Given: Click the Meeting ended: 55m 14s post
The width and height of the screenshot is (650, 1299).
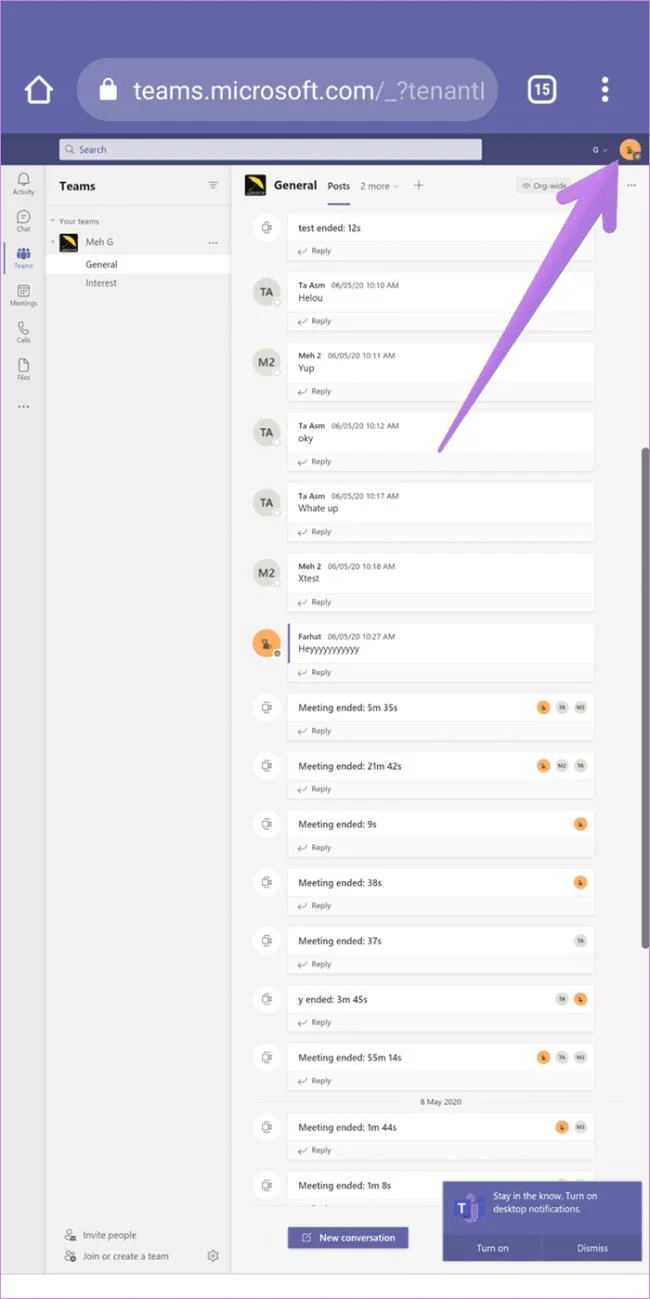Looking at the screenshot, I should click(x=441, y=1057).
